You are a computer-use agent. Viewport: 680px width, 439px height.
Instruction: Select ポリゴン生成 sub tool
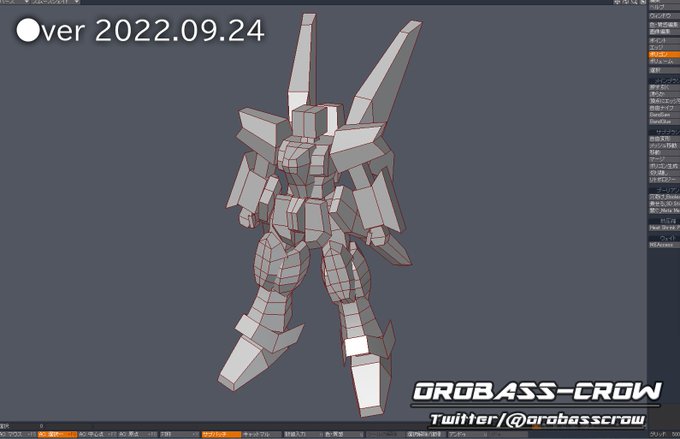point(664,166)
